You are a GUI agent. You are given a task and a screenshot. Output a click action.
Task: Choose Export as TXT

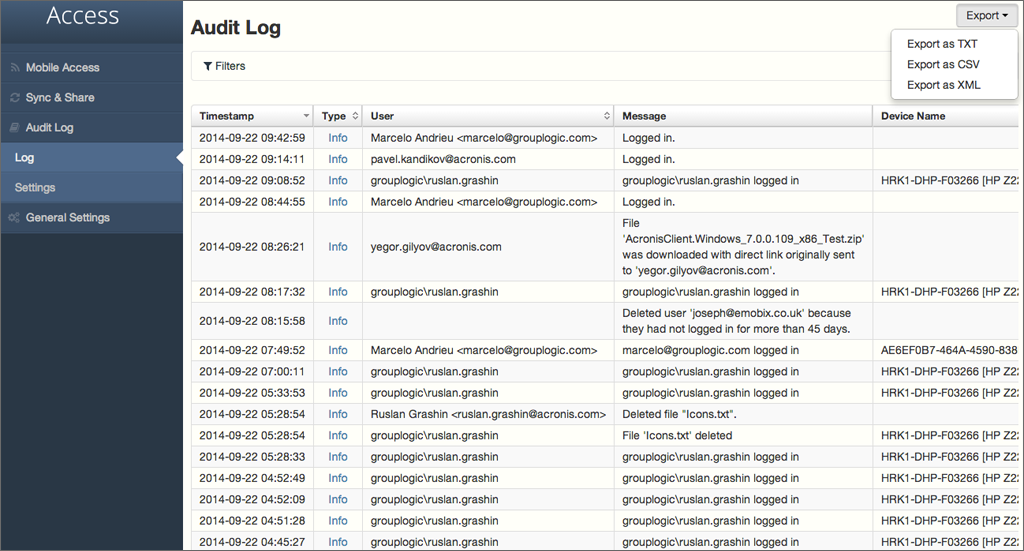tap(942, 44)
